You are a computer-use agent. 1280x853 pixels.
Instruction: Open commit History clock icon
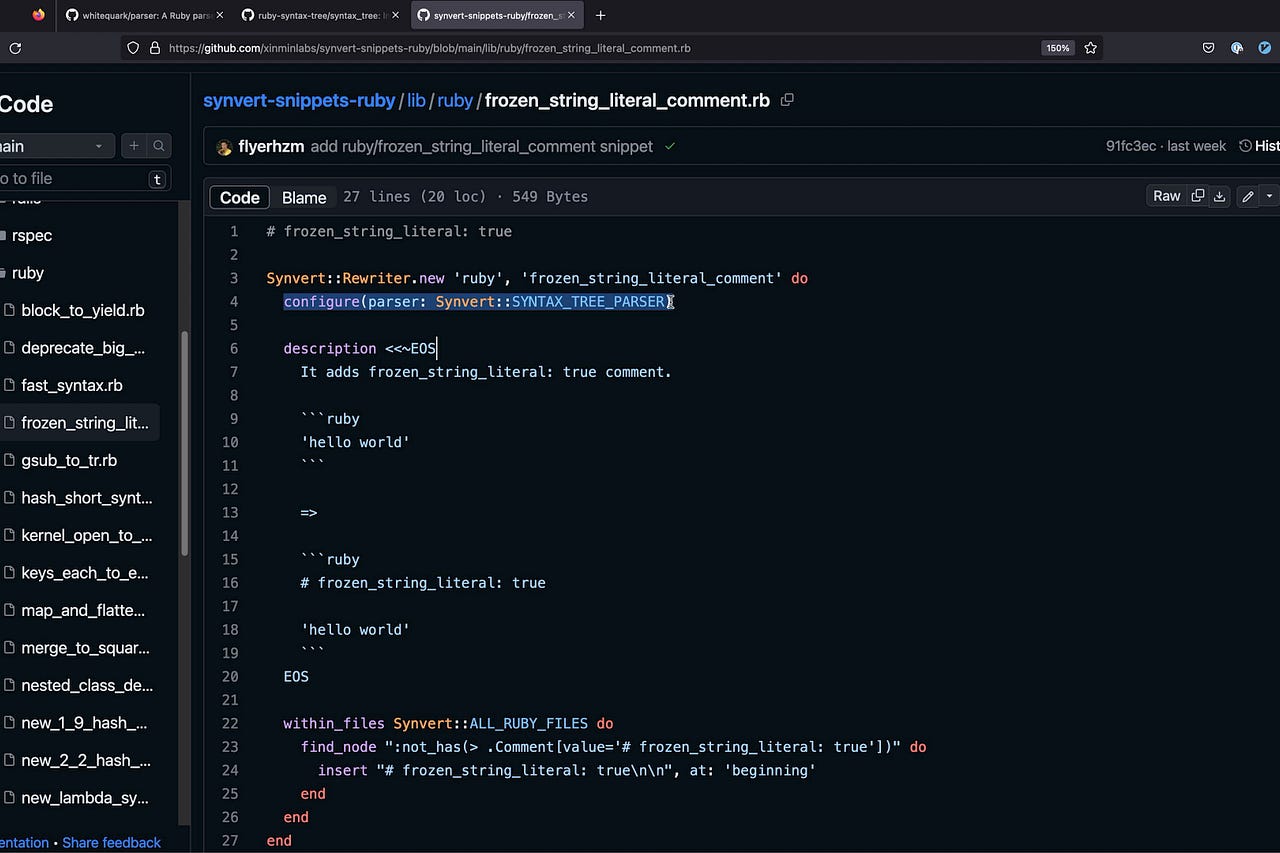pyautogui.click(x=1245, y=146)
